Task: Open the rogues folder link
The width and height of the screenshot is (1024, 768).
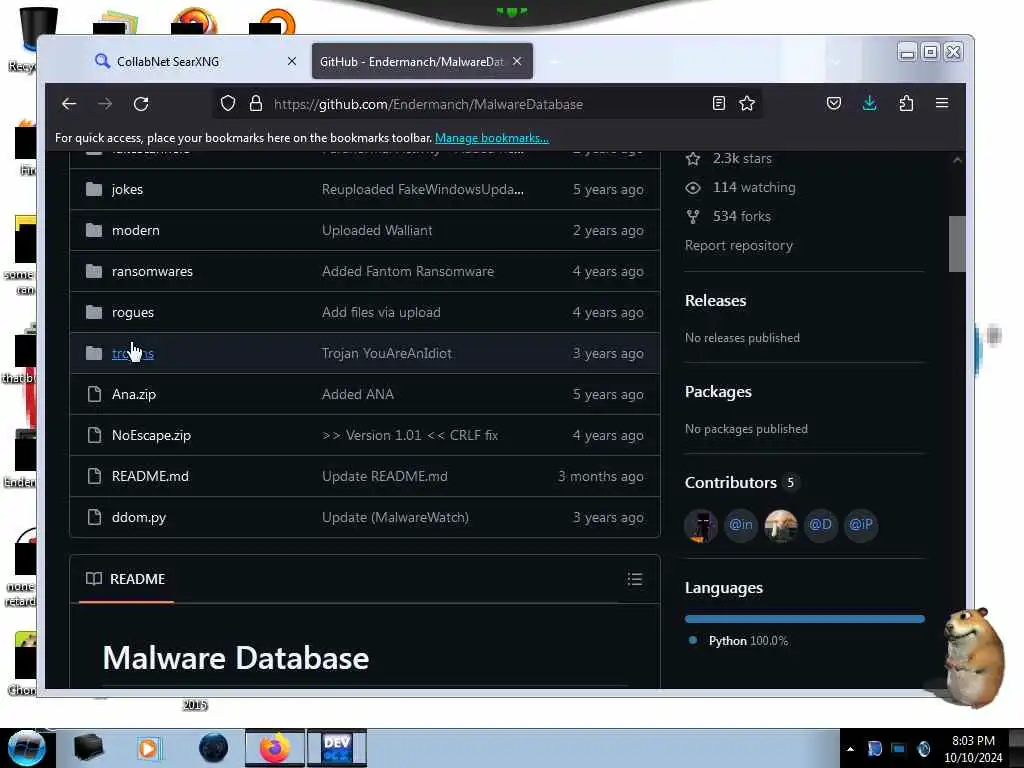Action: point(133,312)
